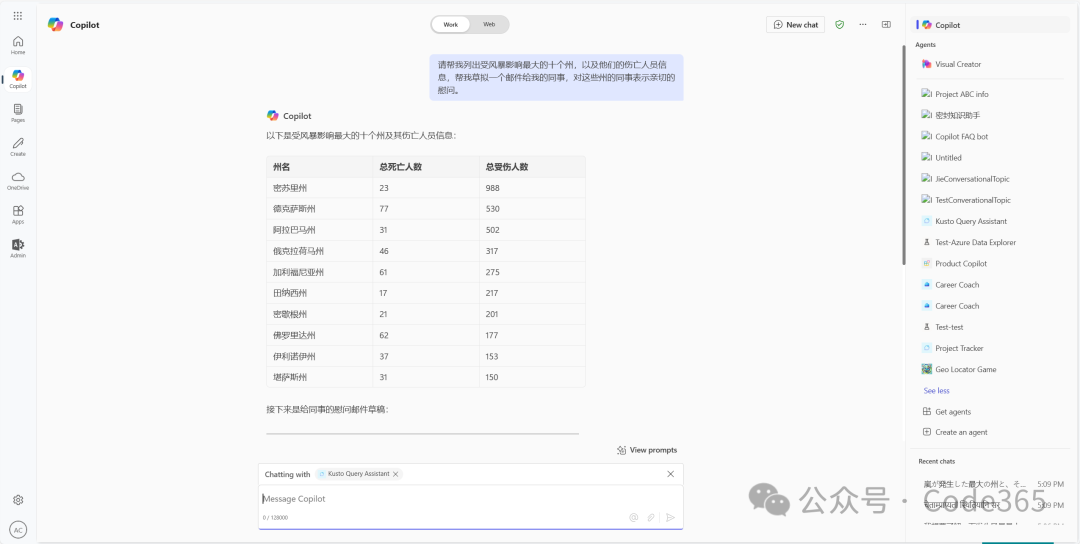Click the 田纳西州 table cell
Image resolution: width=1080 pixels, height=544 pixels.
point(320,293)
